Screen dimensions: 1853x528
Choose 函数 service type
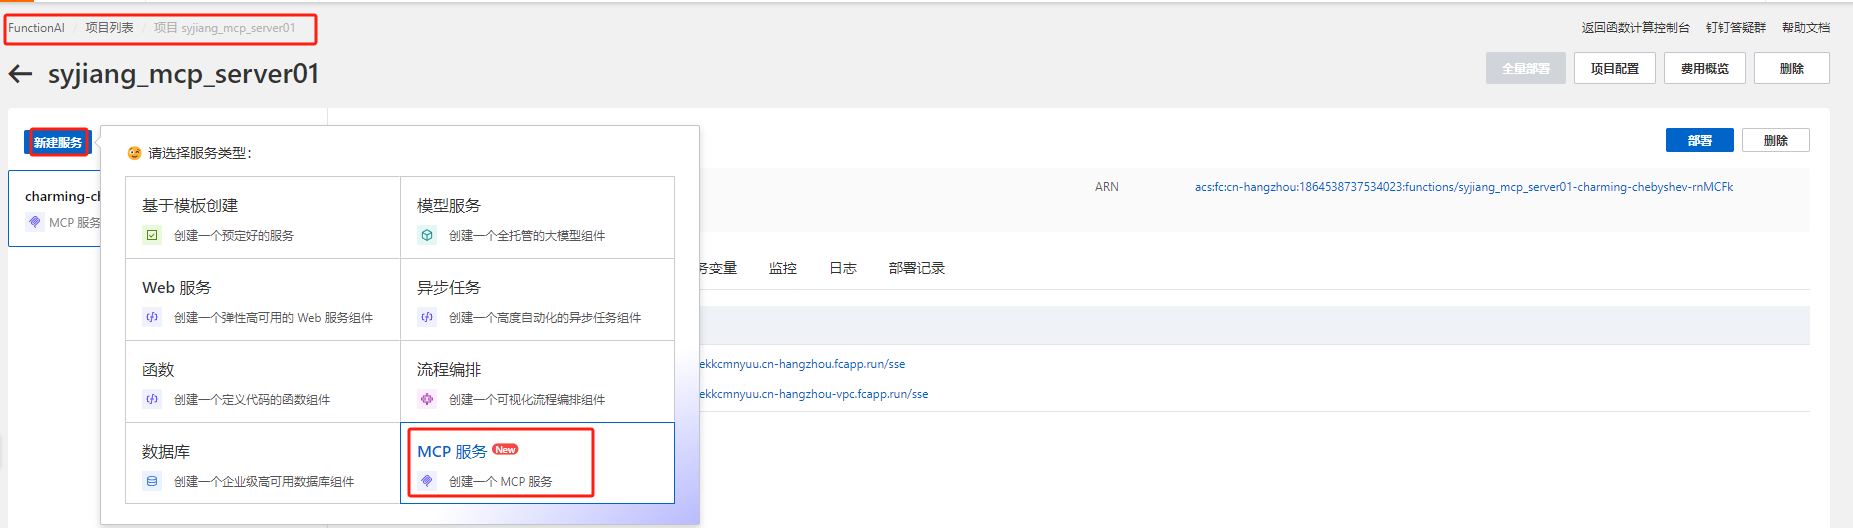[263, 382]
